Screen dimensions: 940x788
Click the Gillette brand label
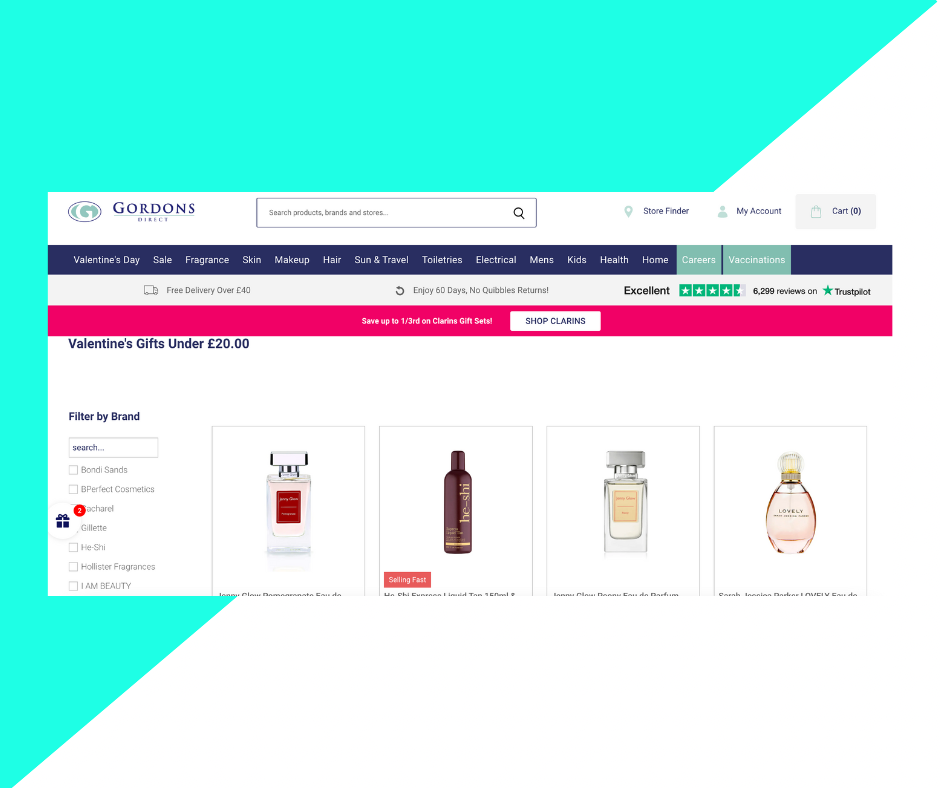pos(94,528)
